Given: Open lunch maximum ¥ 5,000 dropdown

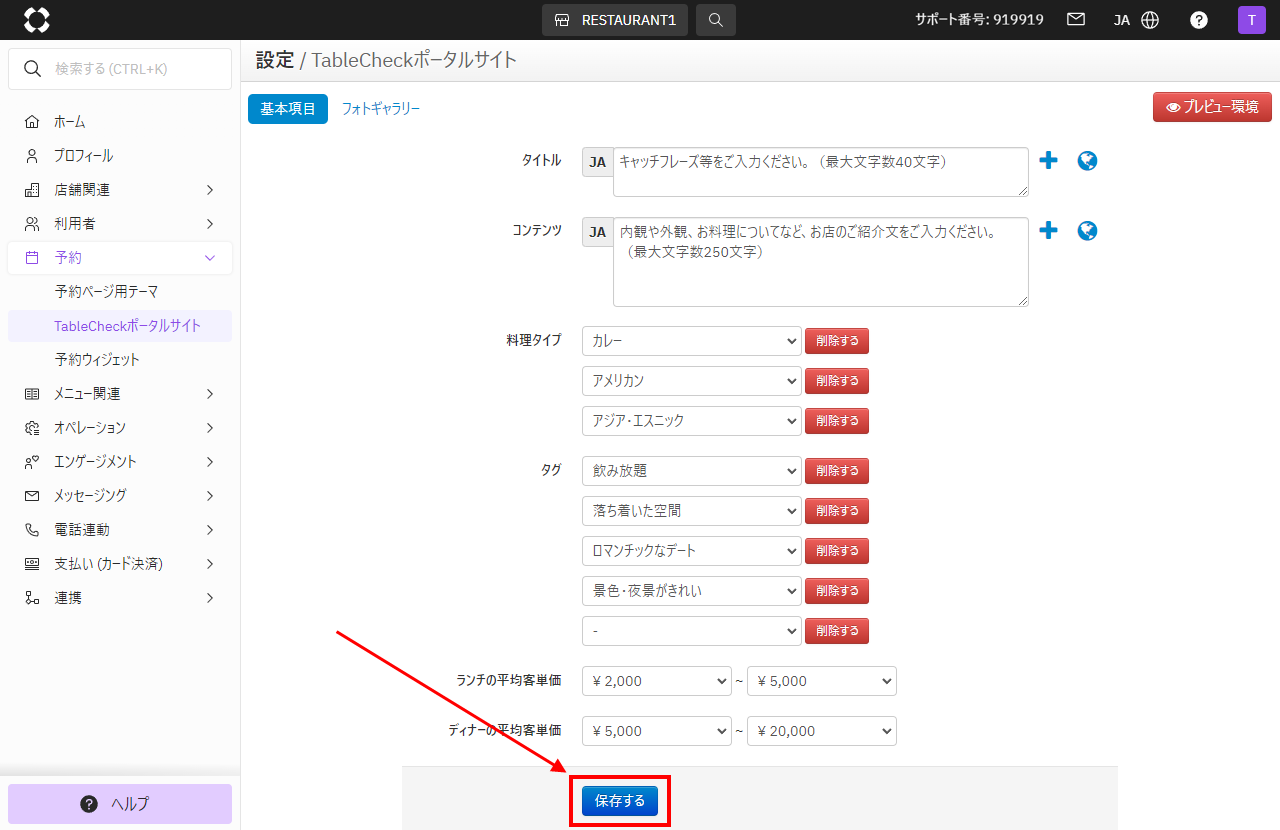Looking at the screenshot, I should (822, 681).
